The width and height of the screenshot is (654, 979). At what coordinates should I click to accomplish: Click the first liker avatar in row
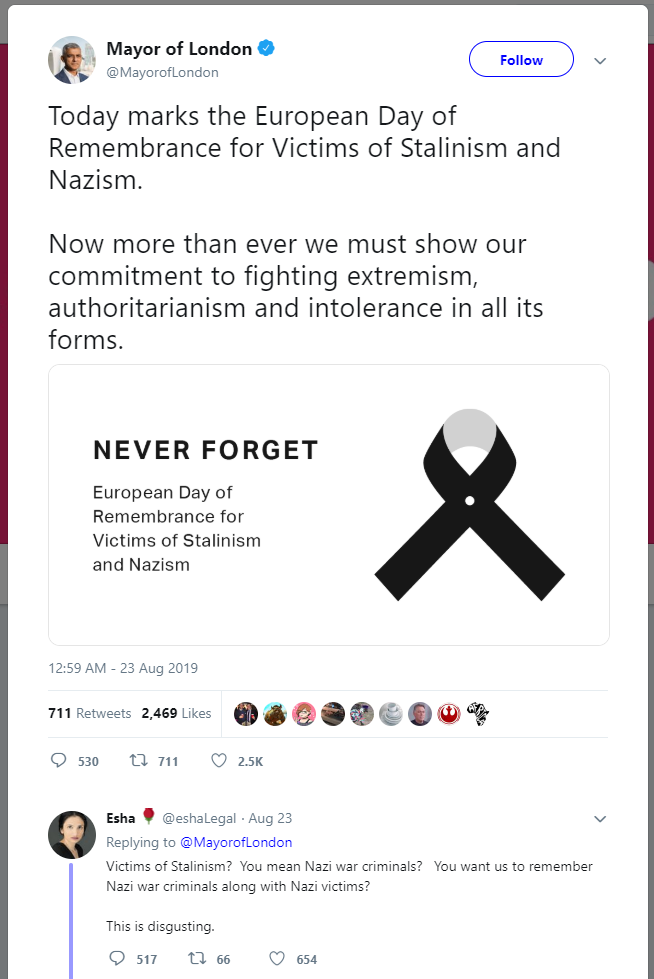(245, 714)
